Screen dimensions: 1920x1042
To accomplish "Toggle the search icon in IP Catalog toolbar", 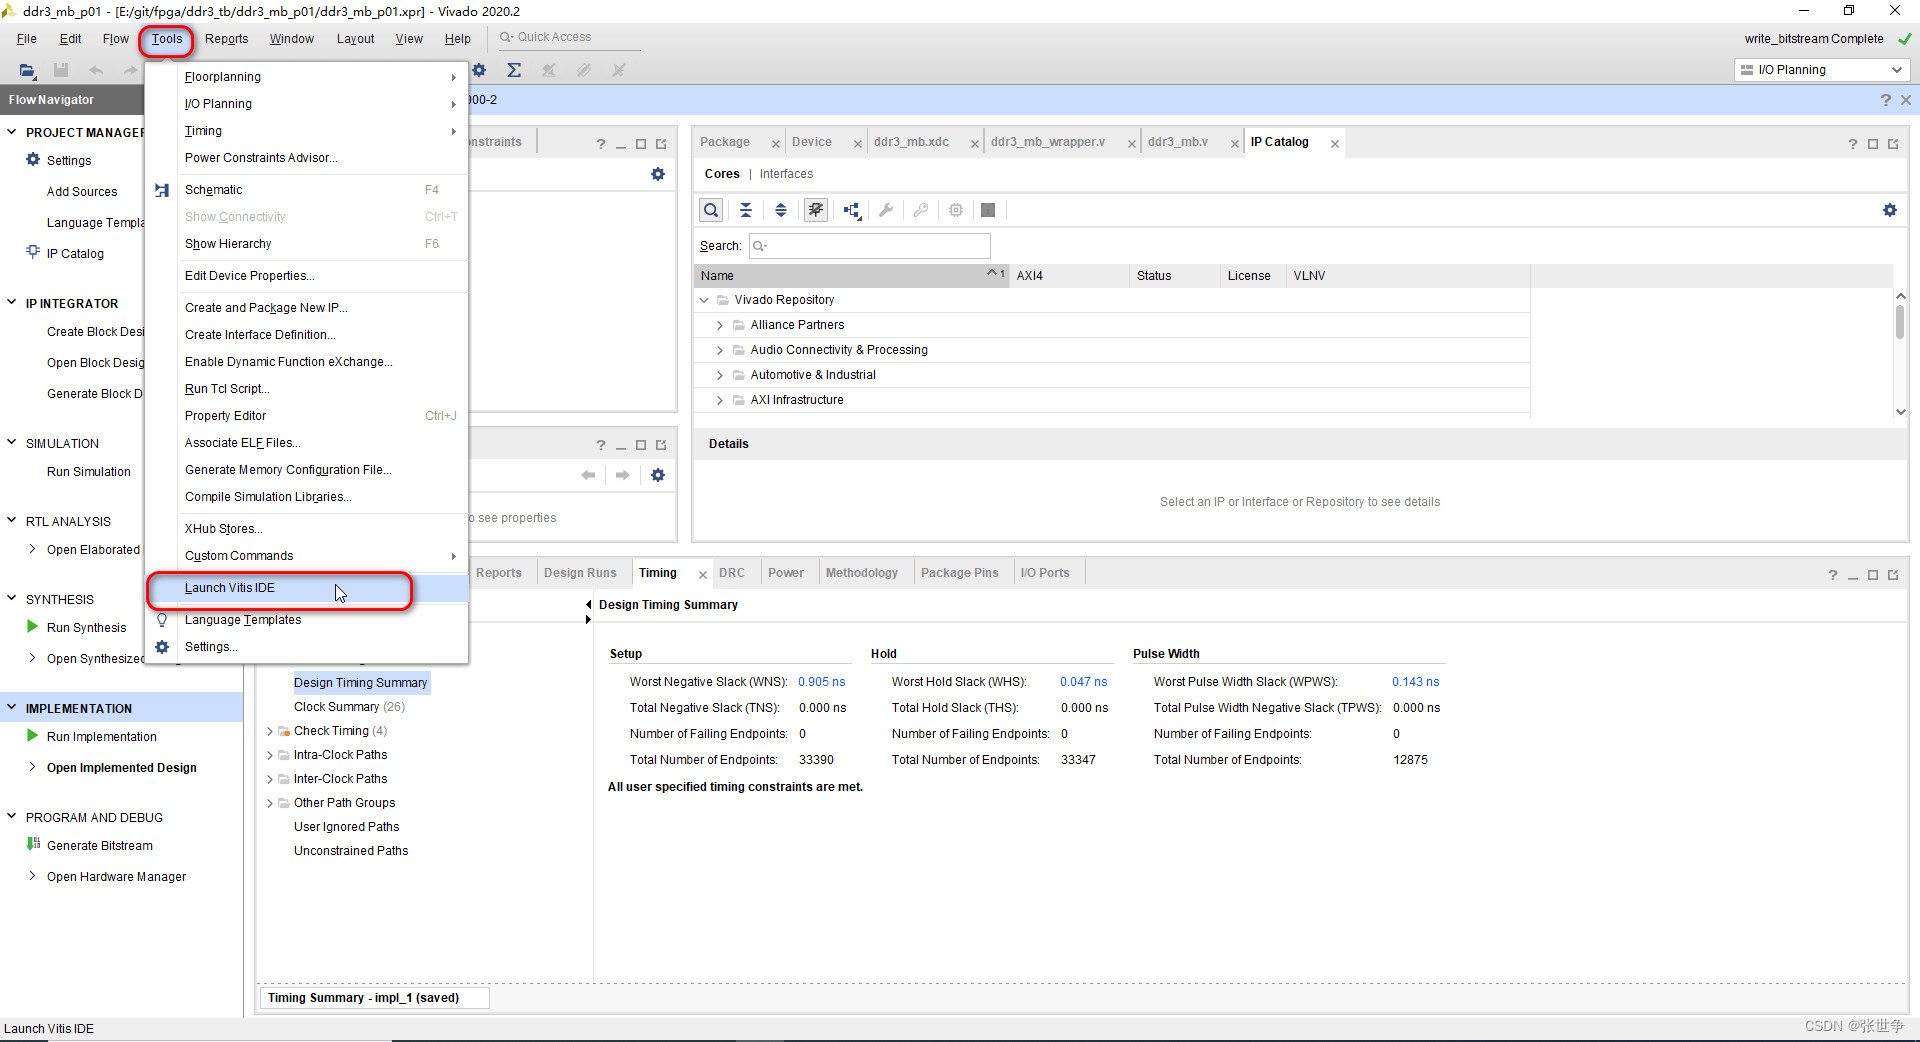I will point(711,210).
